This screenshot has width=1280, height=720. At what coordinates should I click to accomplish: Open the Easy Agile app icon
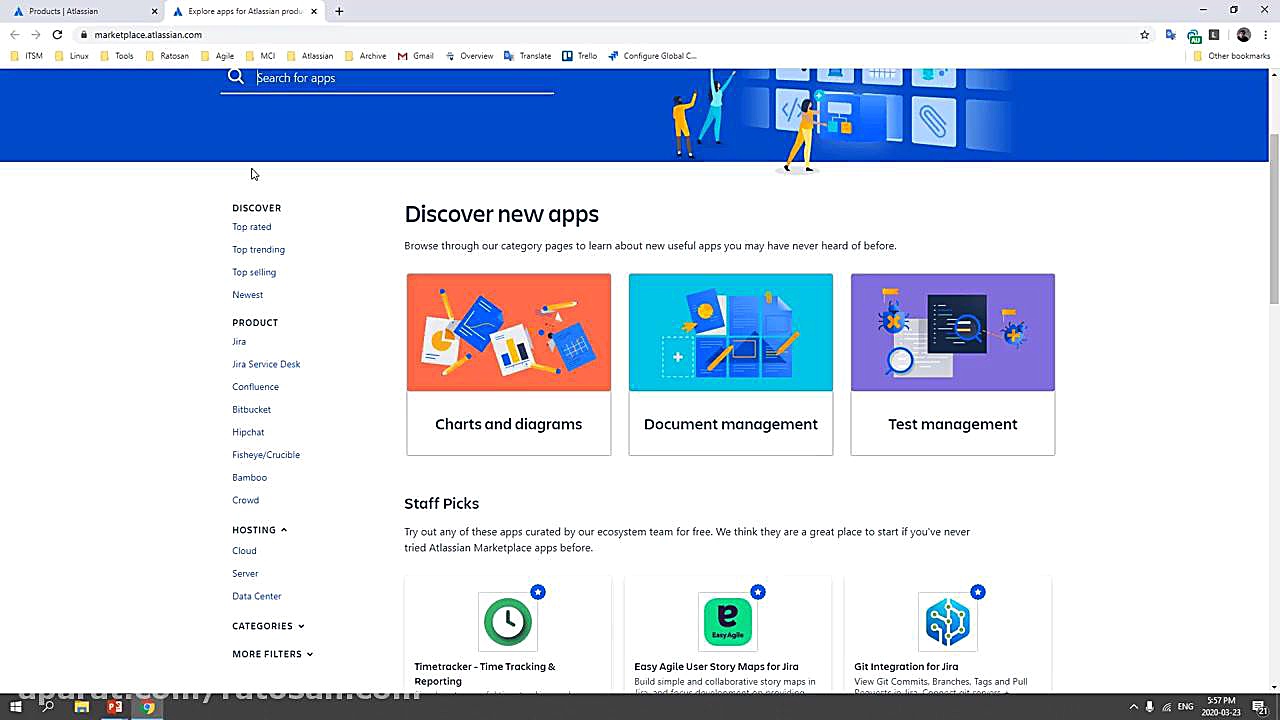(x=728, y=621)
